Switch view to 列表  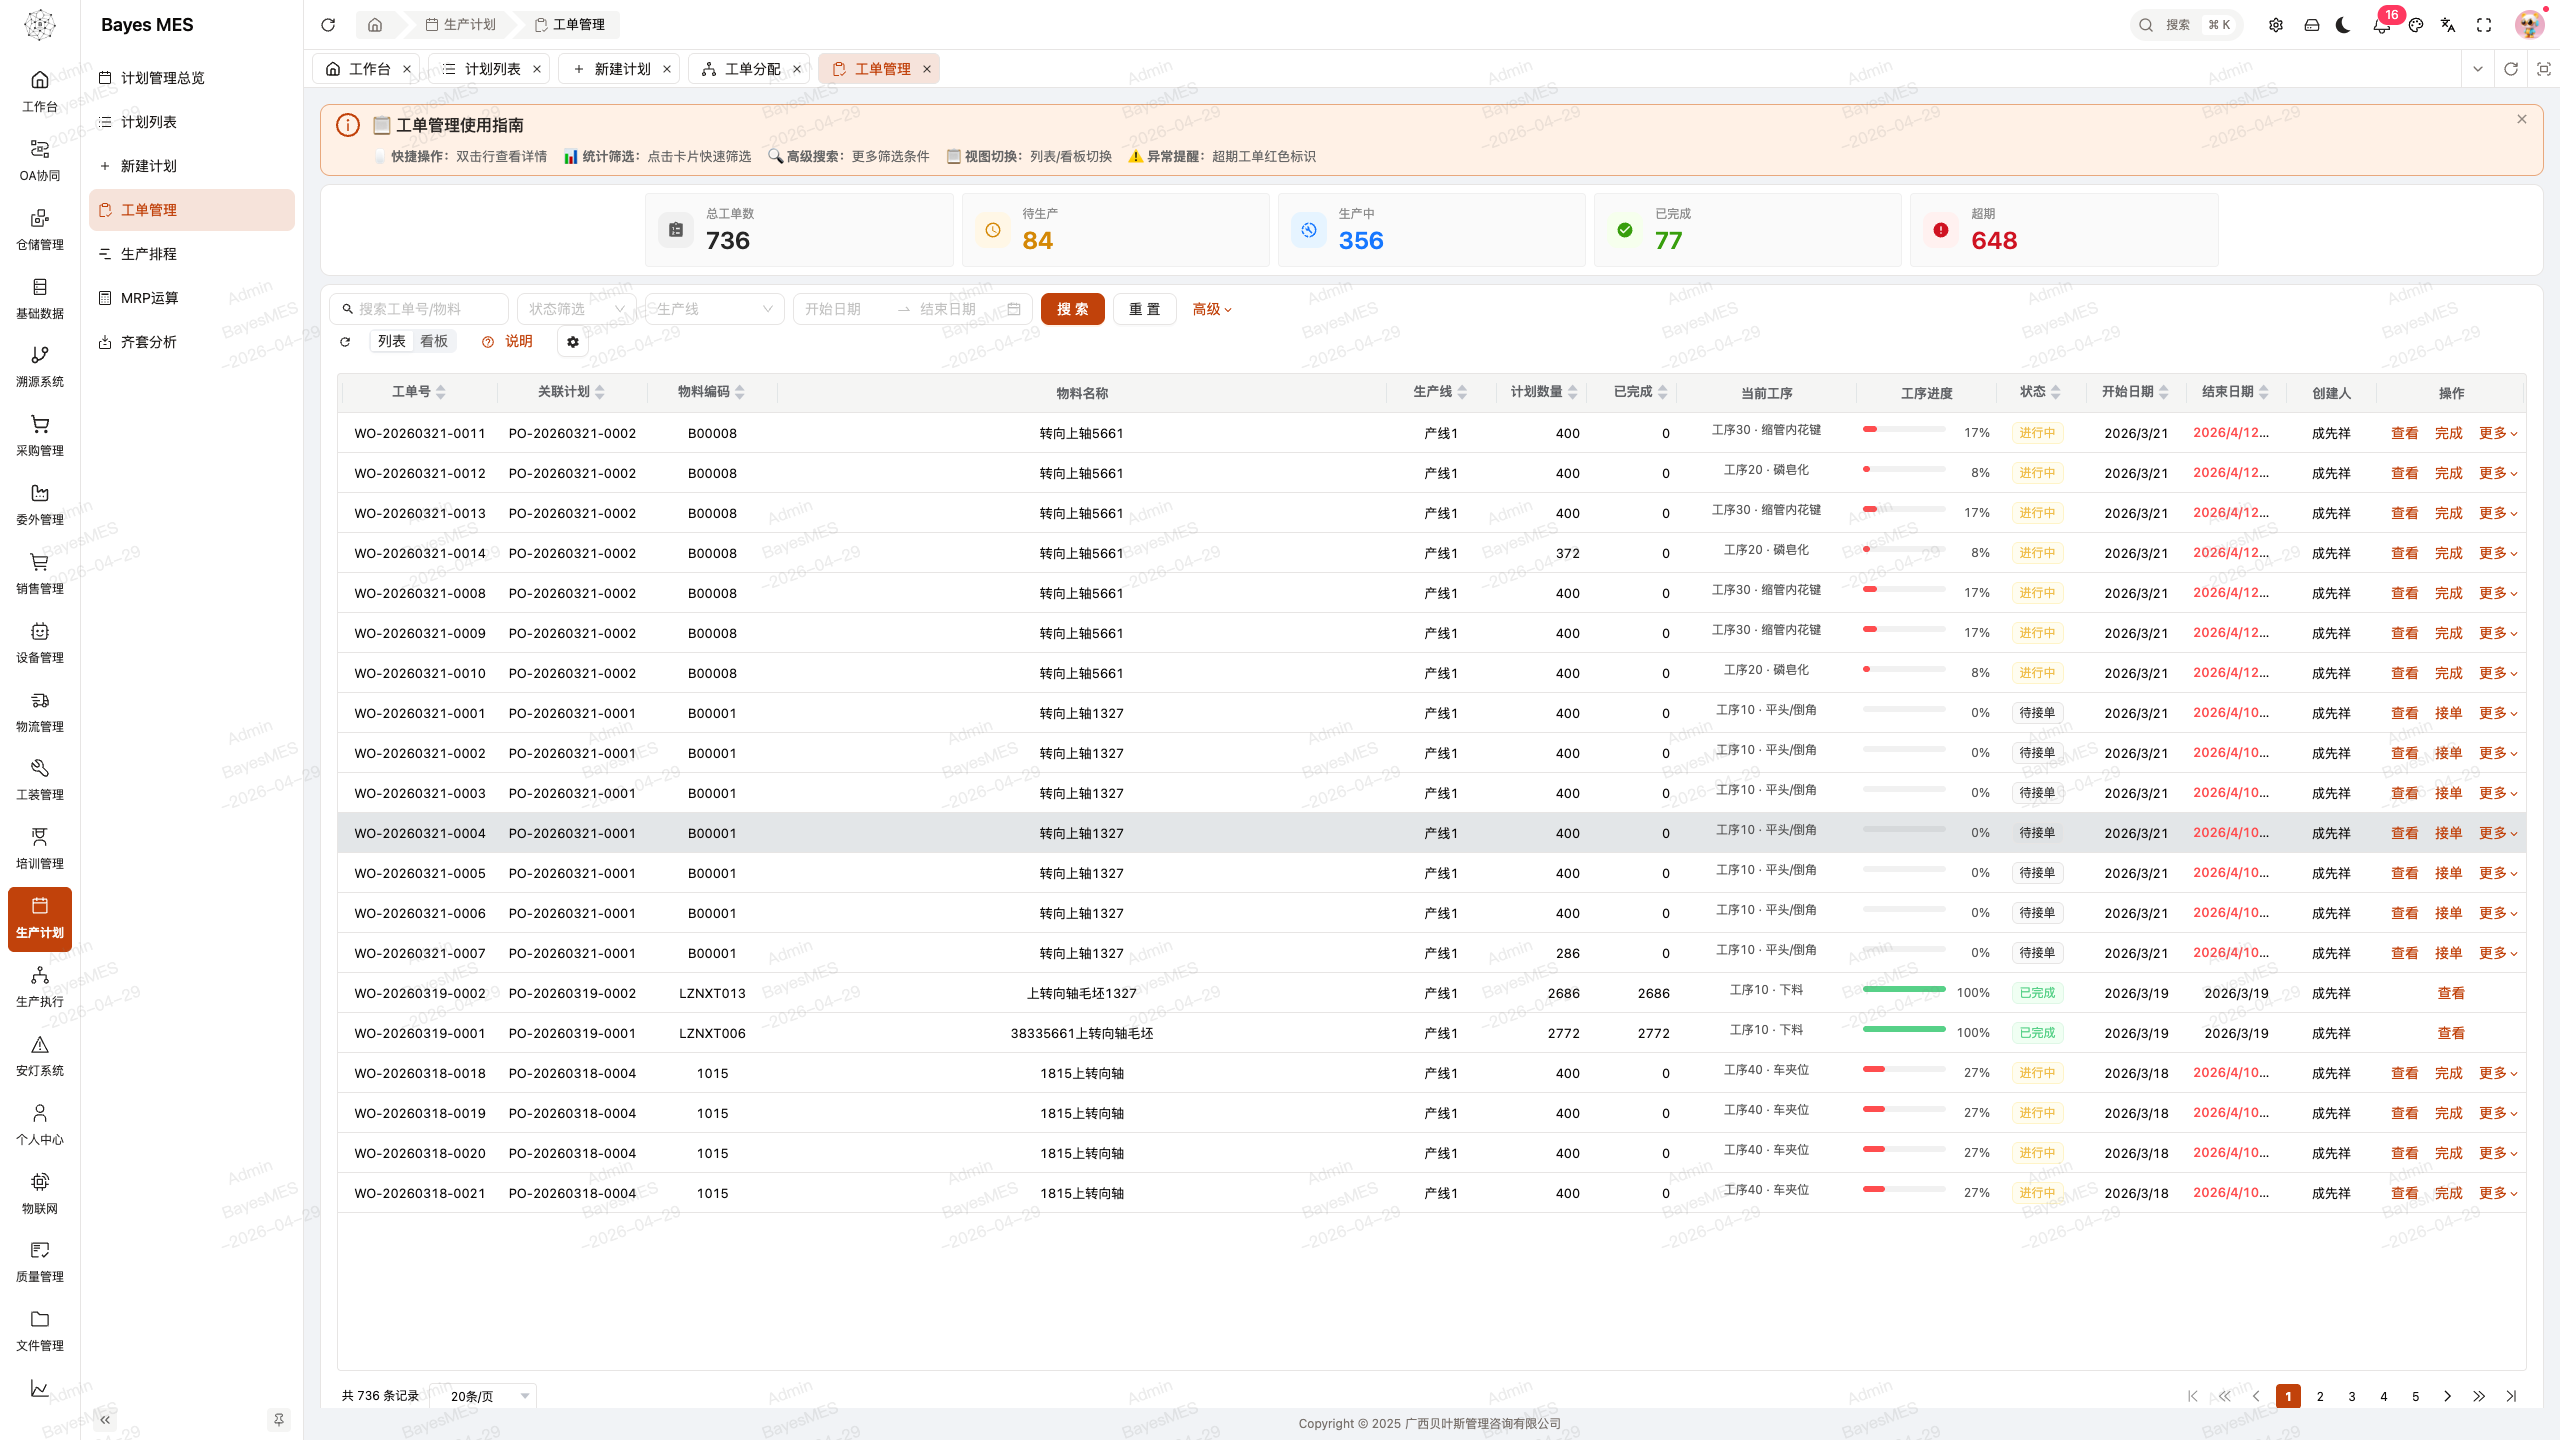pyautogui.click(x=391, y=341)
